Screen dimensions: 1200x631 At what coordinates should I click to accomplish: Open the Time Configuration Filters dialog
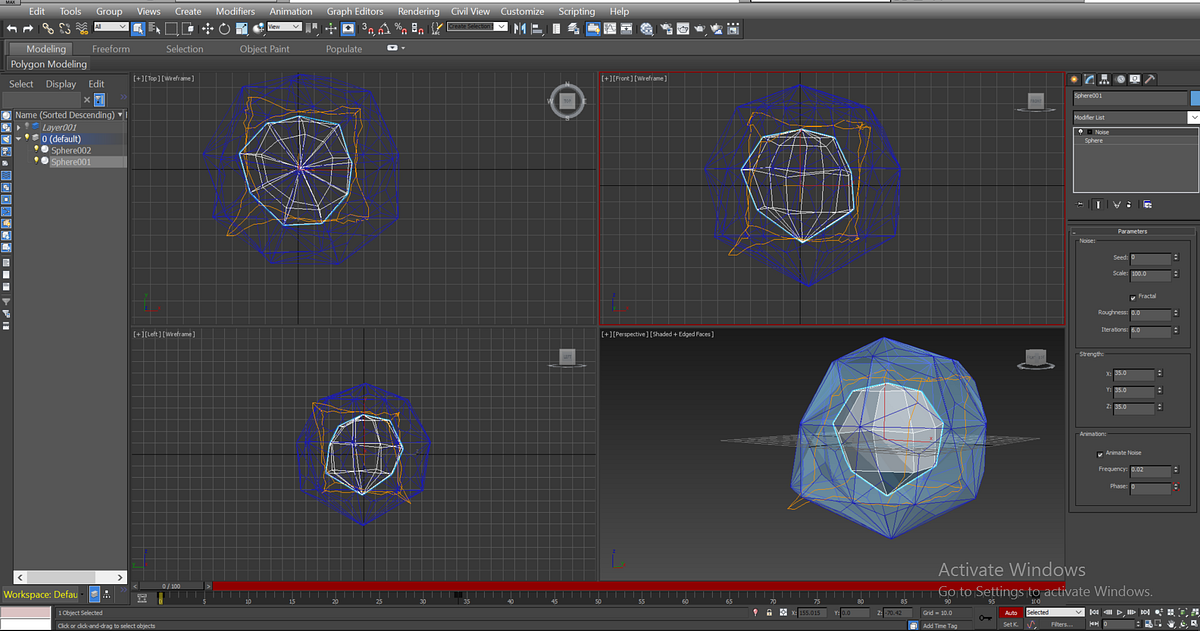click(x=1061, y=624)
